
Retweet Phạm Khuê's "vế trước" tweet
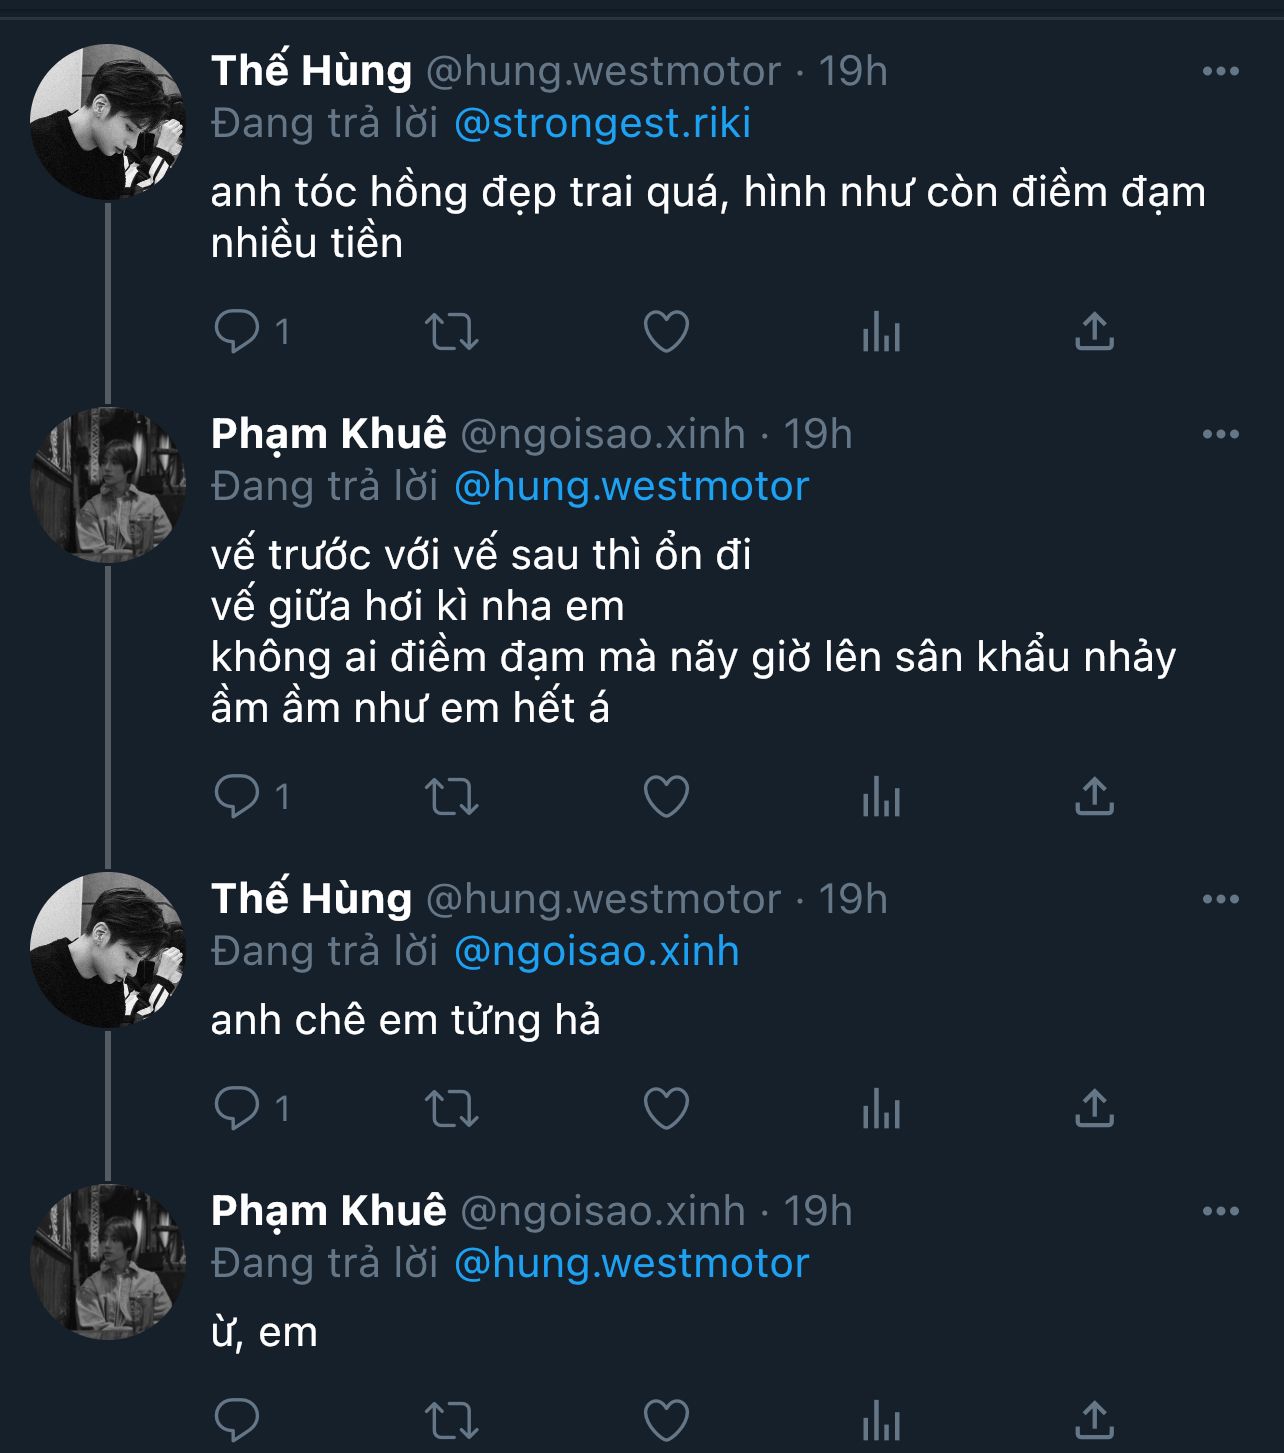coord(452,797)
